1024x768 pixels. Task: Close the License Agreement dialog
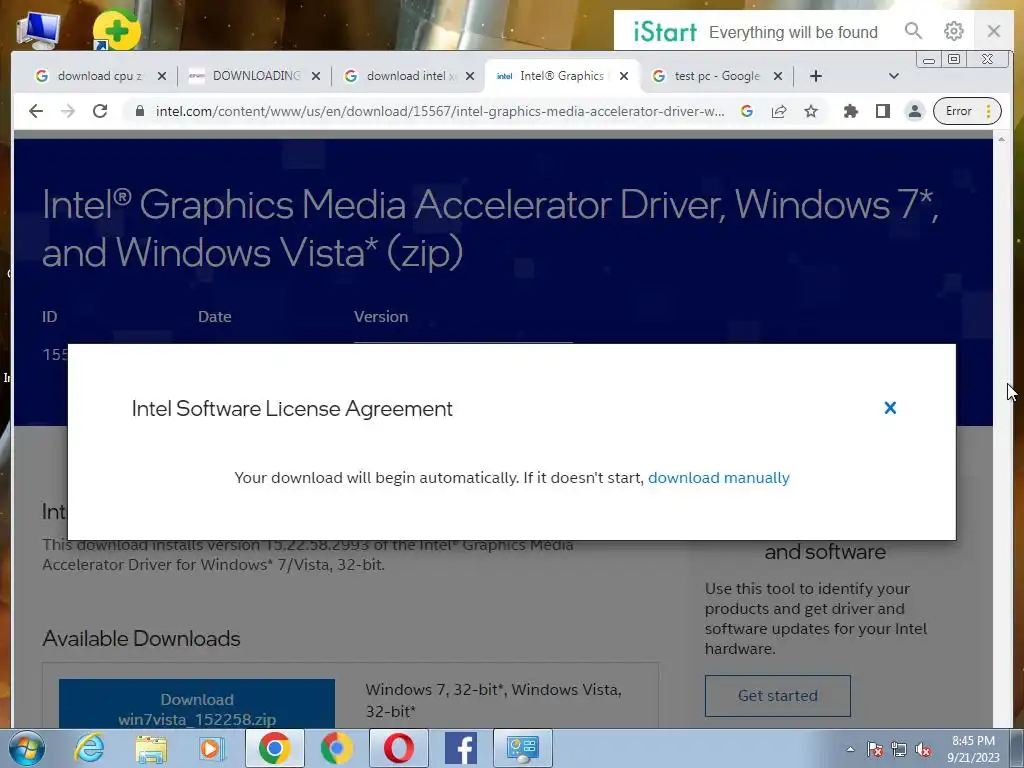pos(889,408)
